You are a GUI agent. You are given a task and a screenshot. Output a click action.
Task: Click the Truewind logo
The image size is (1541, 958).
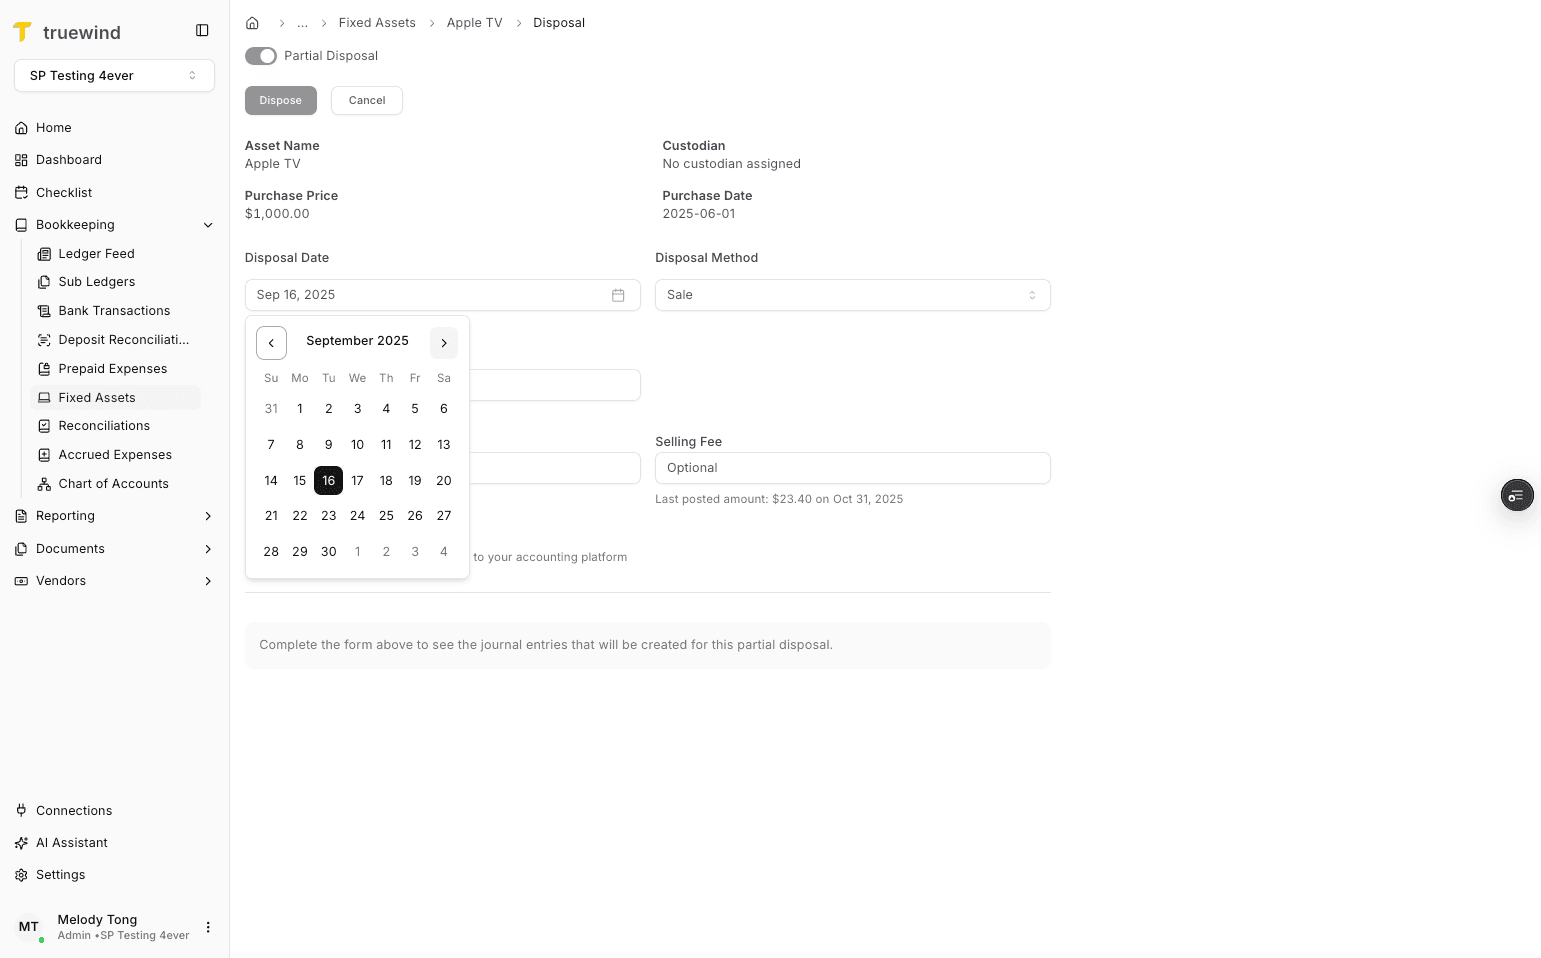[24, 31]
